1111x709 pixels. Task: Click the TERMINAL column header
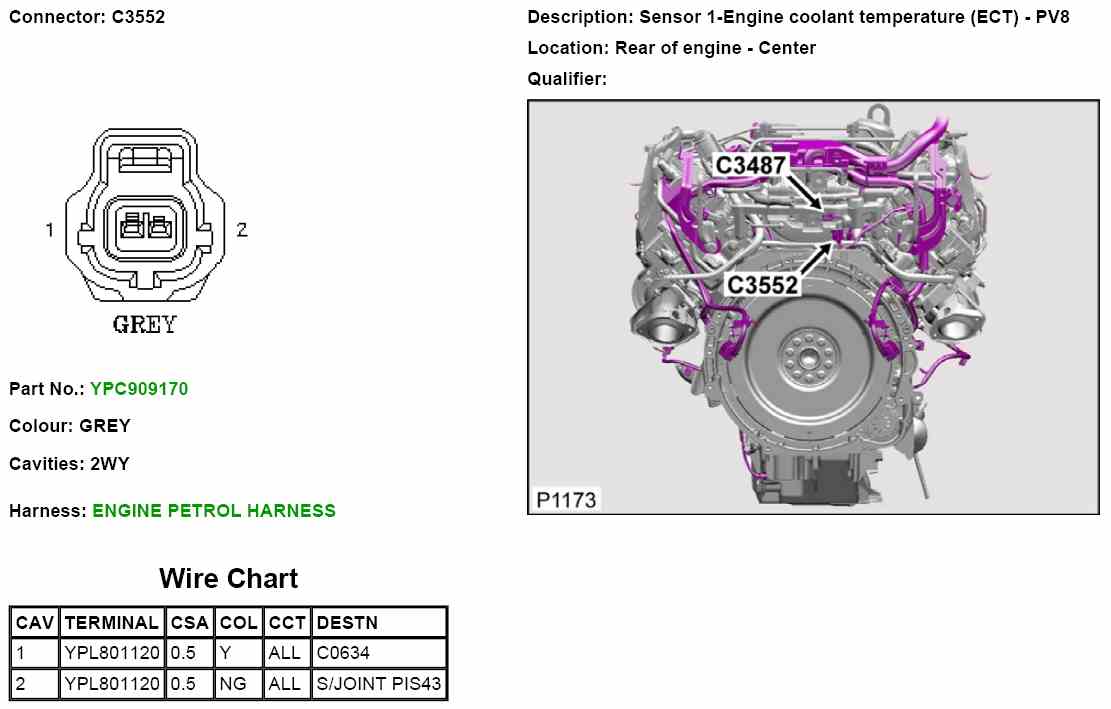[x=111, y=623]
